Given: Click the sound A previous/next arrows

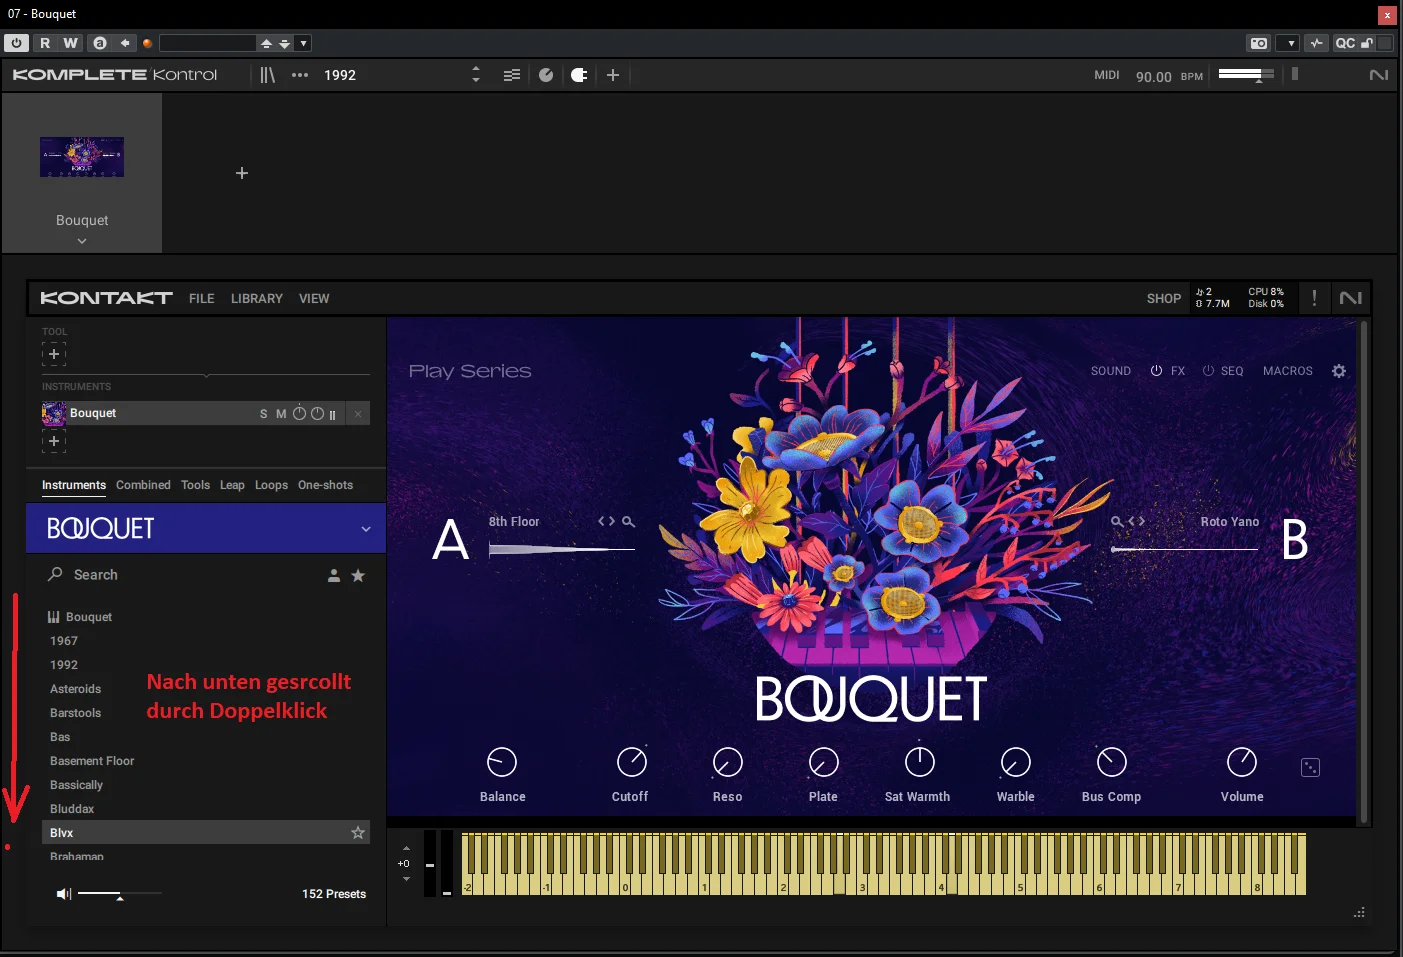Looking at the screenshot, I should pos(607,522).
